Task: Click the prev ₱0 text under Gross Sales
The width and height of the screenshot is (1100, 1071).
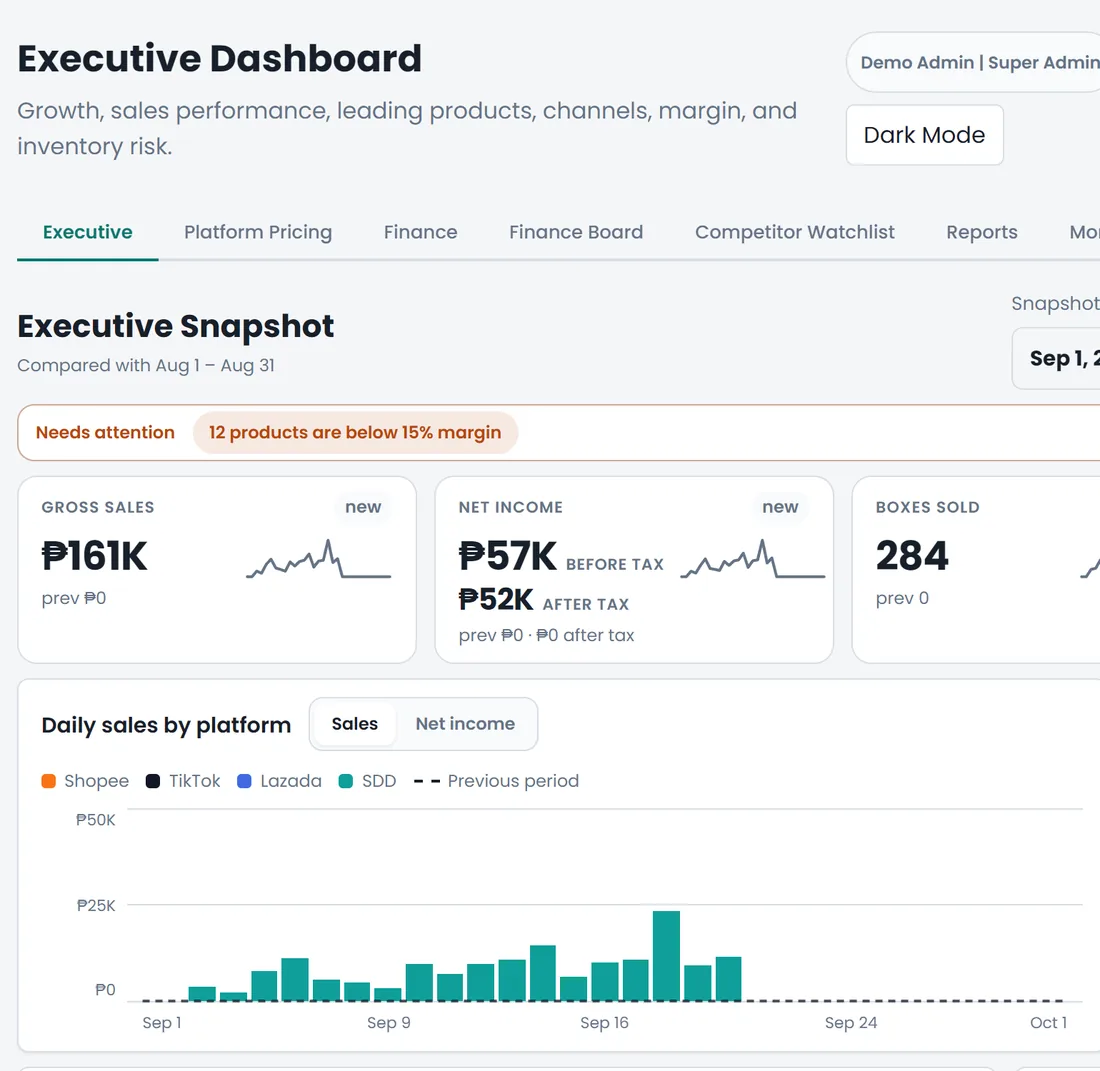Action: pos(74,598)
